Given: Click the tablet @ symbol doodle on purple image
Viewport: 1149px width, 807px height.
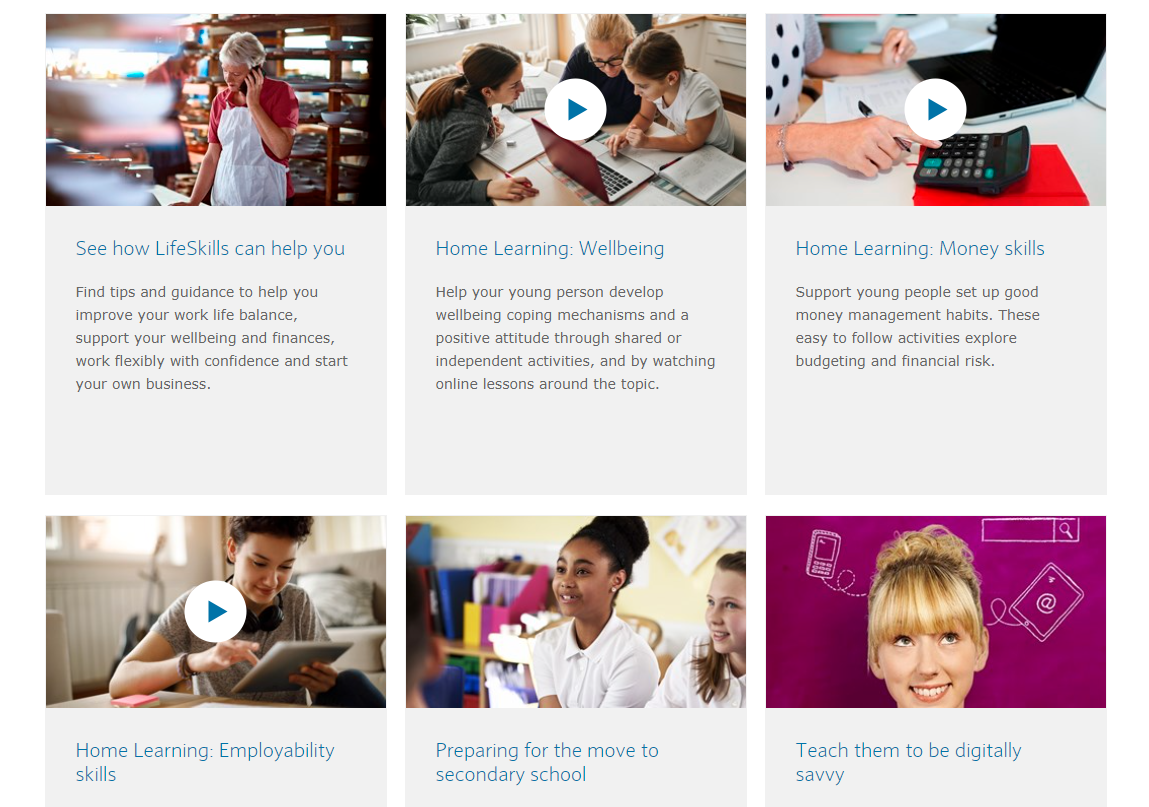Looking at the screenshot, I should (1046, 602).
